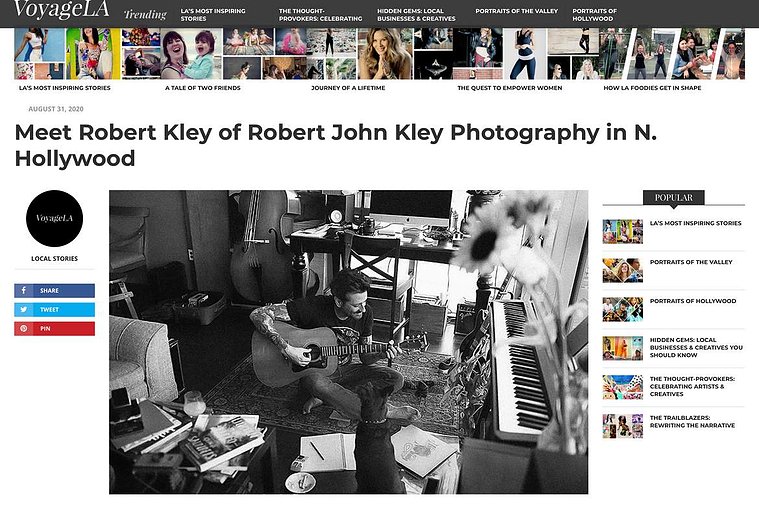Open Portraits of the Valley sidebar thumbnail
The width and height of the screenshot is (759, 505).
622,270
